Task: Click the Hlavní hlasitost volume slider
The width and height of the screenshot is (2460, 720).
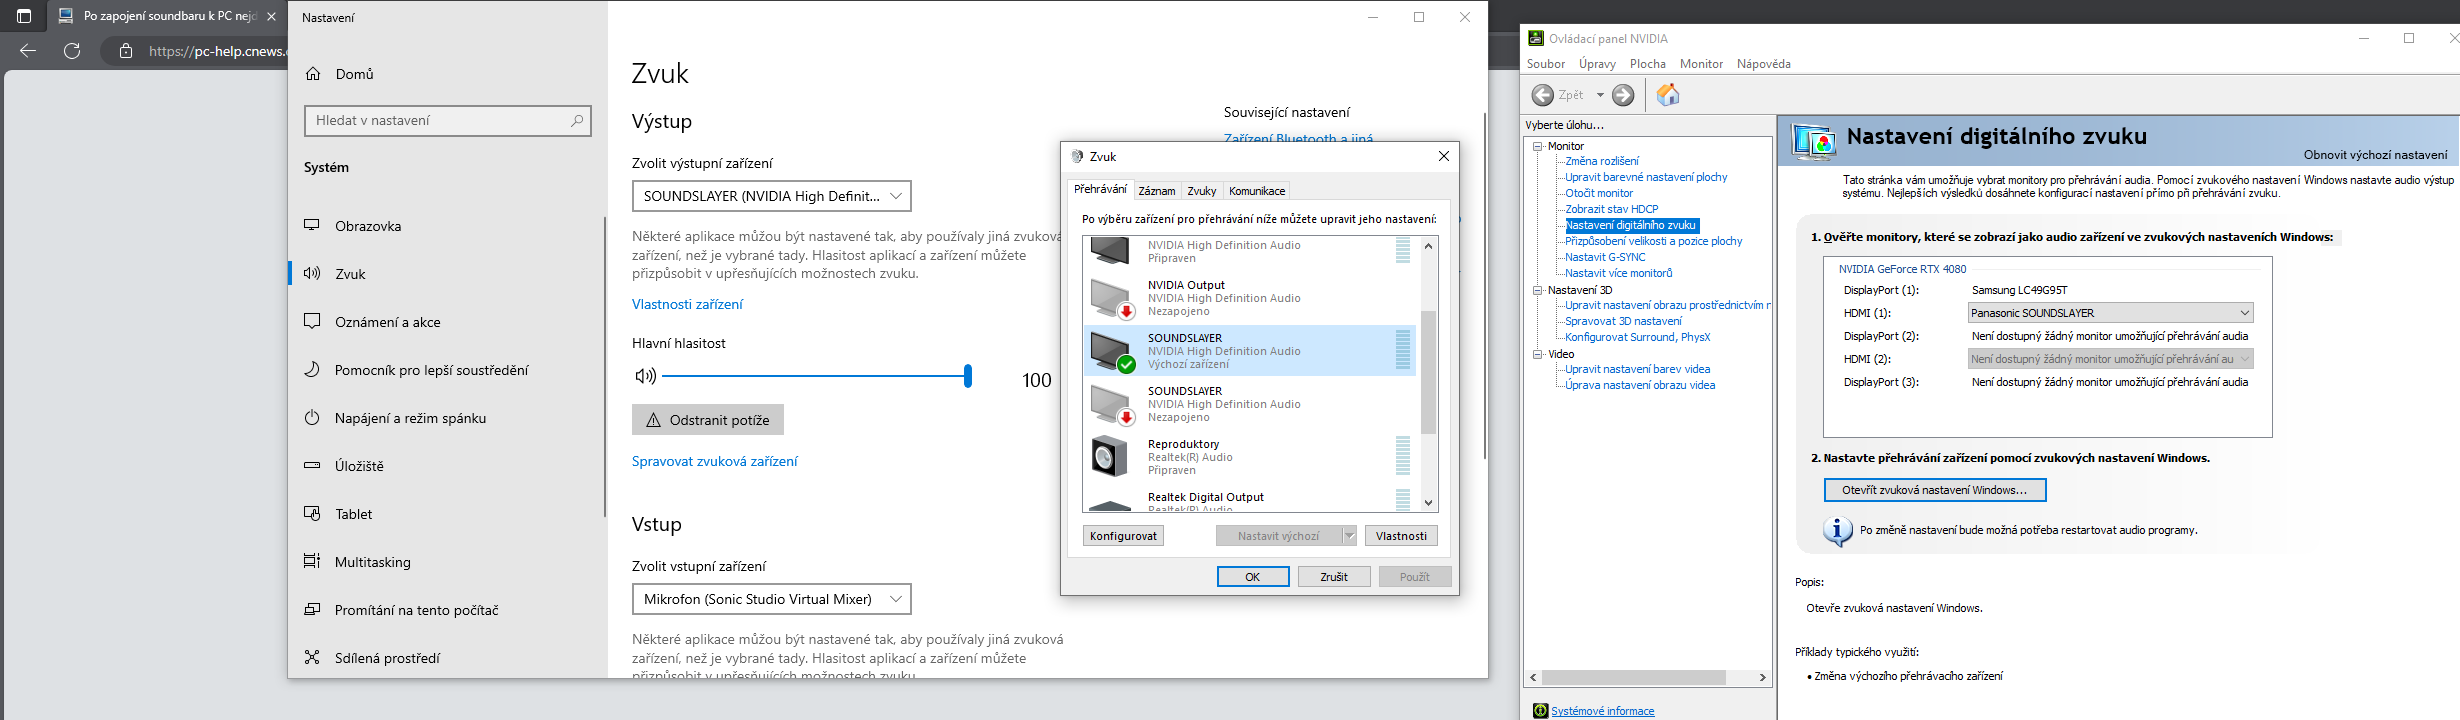Action: (815, 376)
